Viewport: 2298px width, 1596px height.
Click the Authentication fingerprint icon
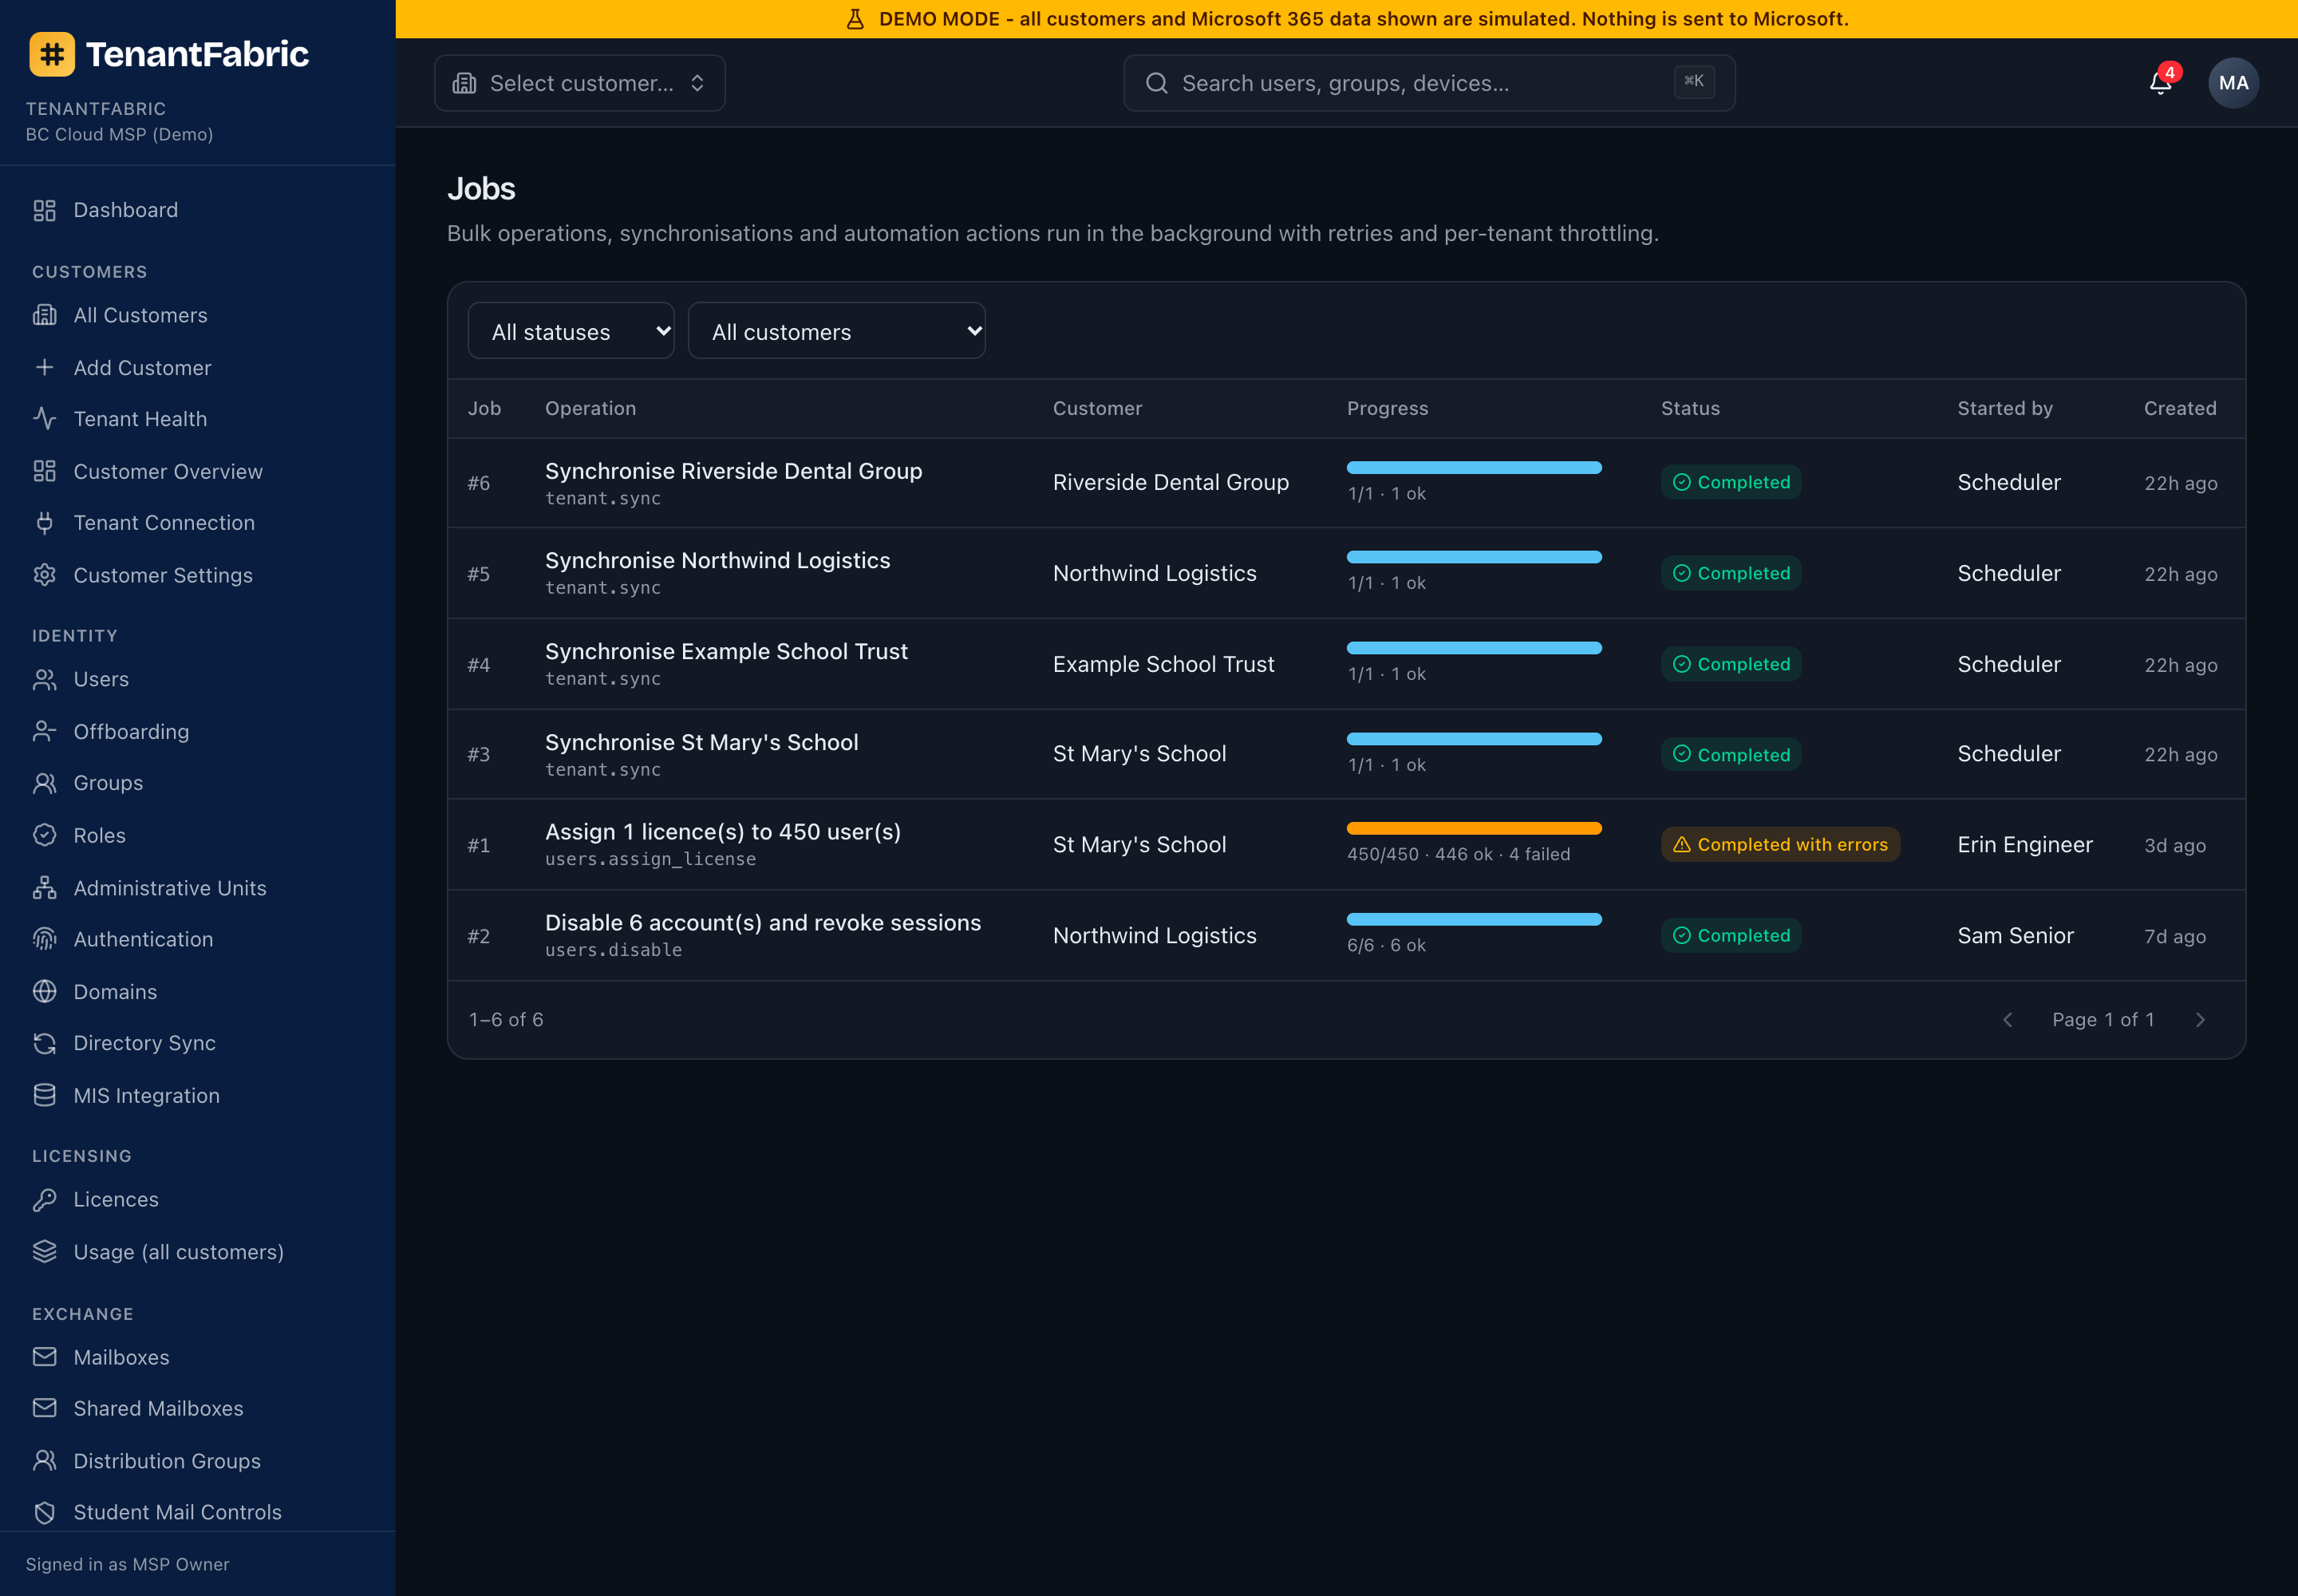click(x=44, y=939)
